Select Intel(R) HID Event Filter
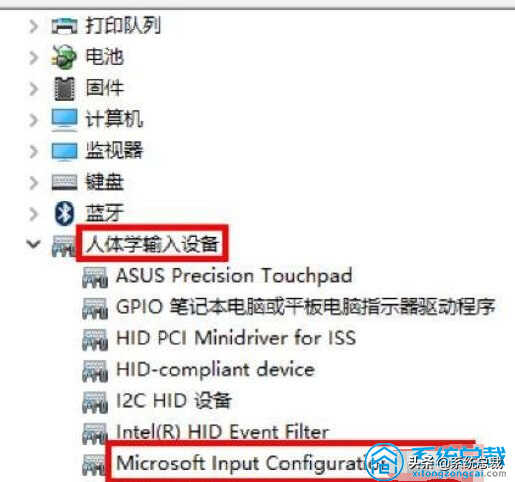 (x=222, y=432)
